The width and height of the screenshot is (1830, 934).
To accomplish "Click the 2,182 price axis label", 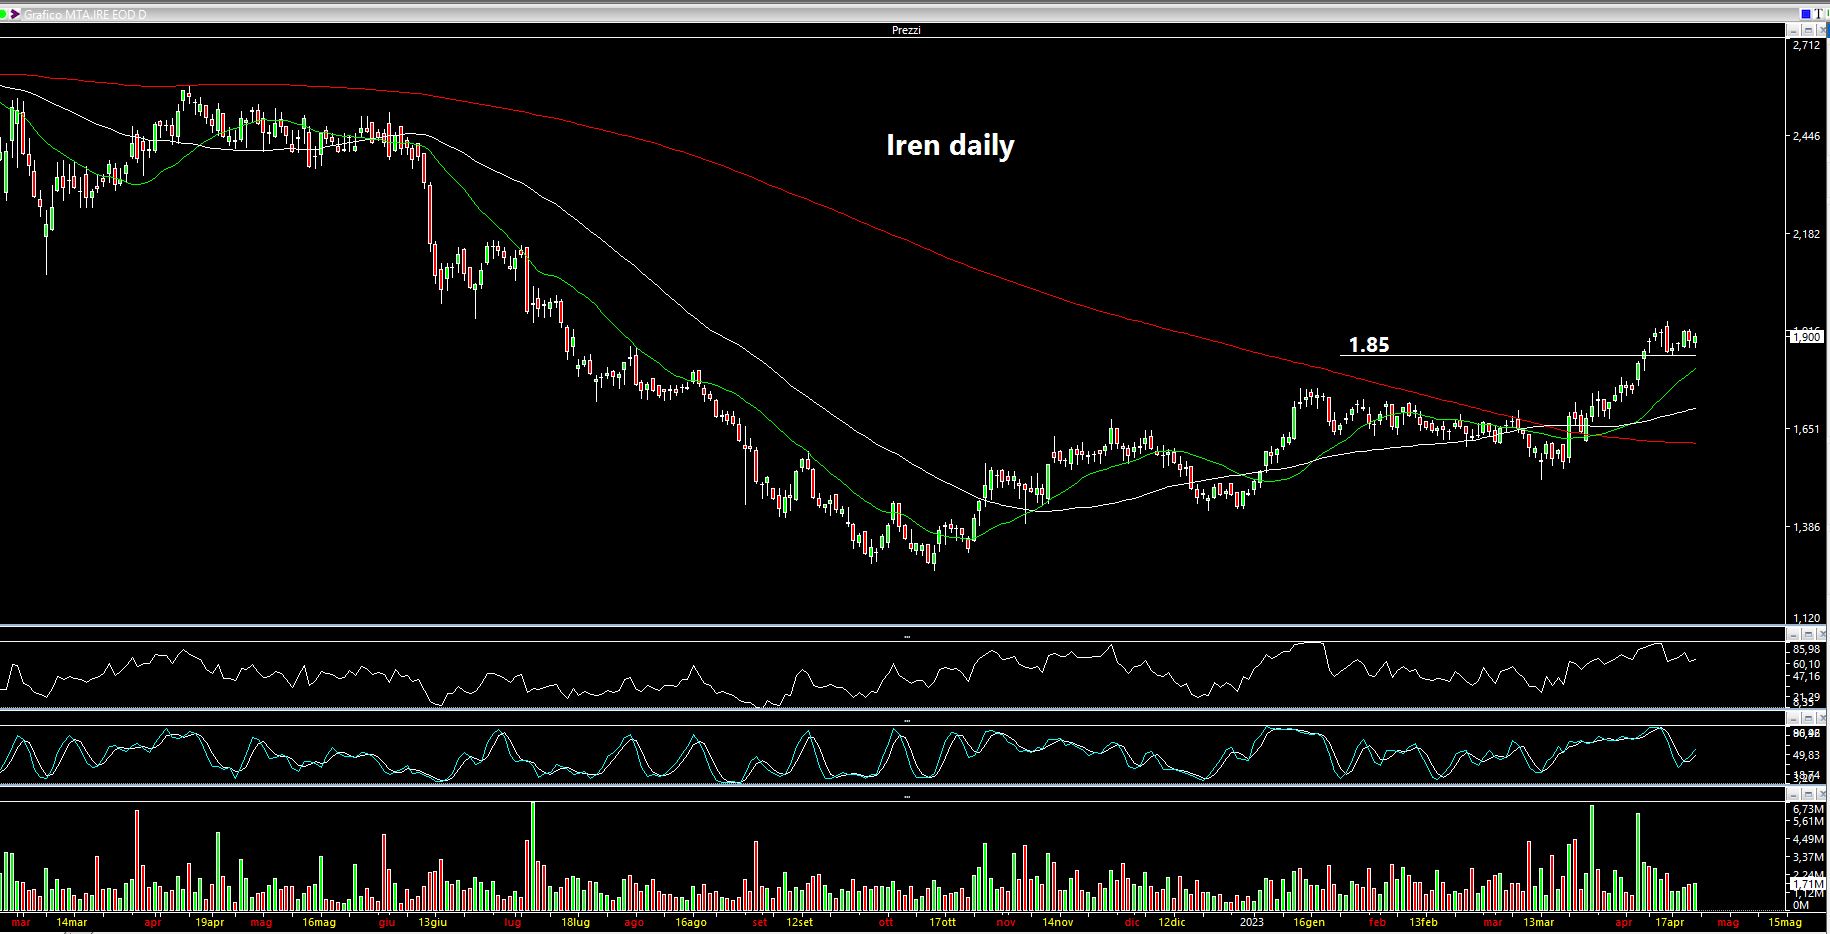I will 1807,234.
